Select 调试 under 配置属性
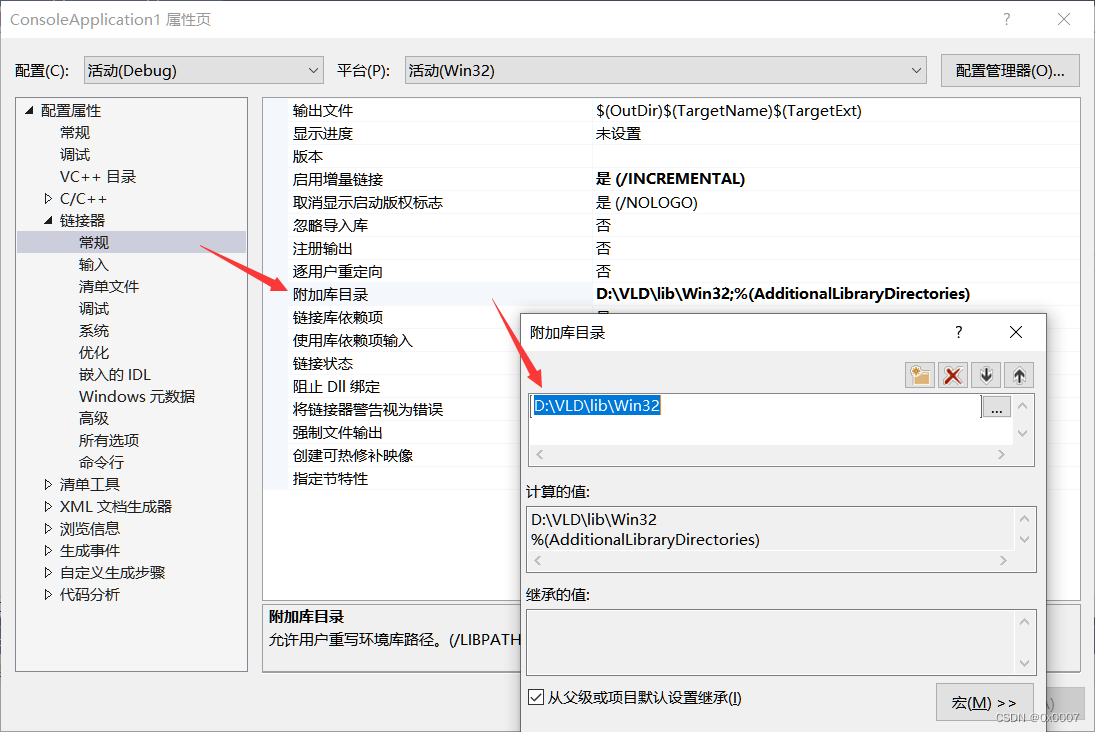This screenshot has width=1095, height=732. 75,154
